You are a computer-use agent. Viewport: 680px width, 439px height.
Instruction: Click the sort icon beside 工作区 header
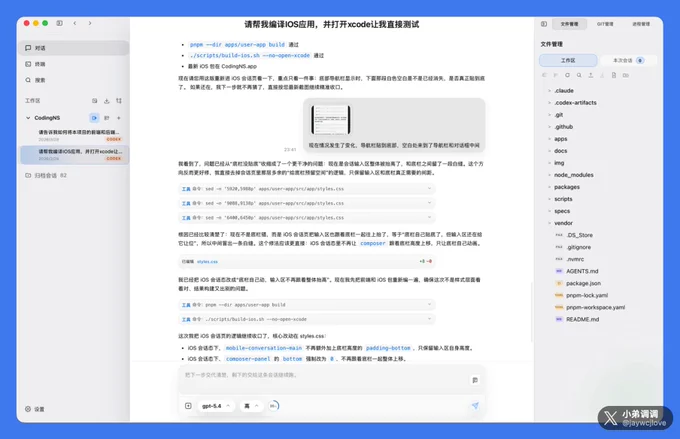119,101
